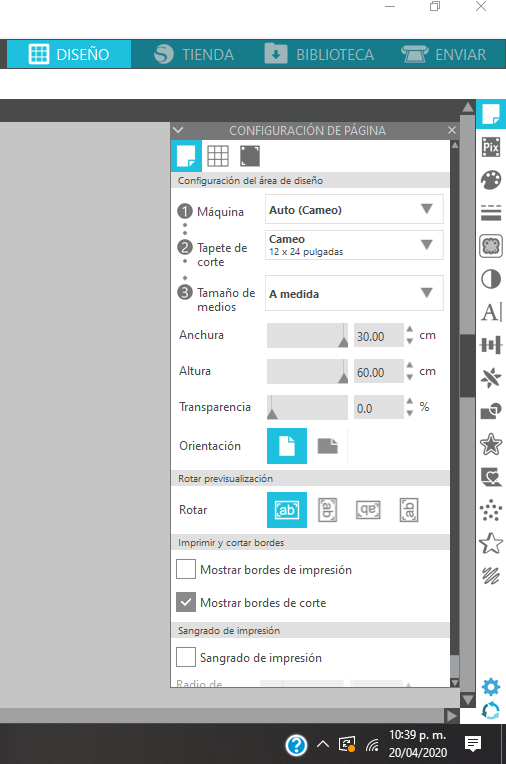Open Preferences gear icon
This screenshot has width=506, height=764.
pos(491,687)
